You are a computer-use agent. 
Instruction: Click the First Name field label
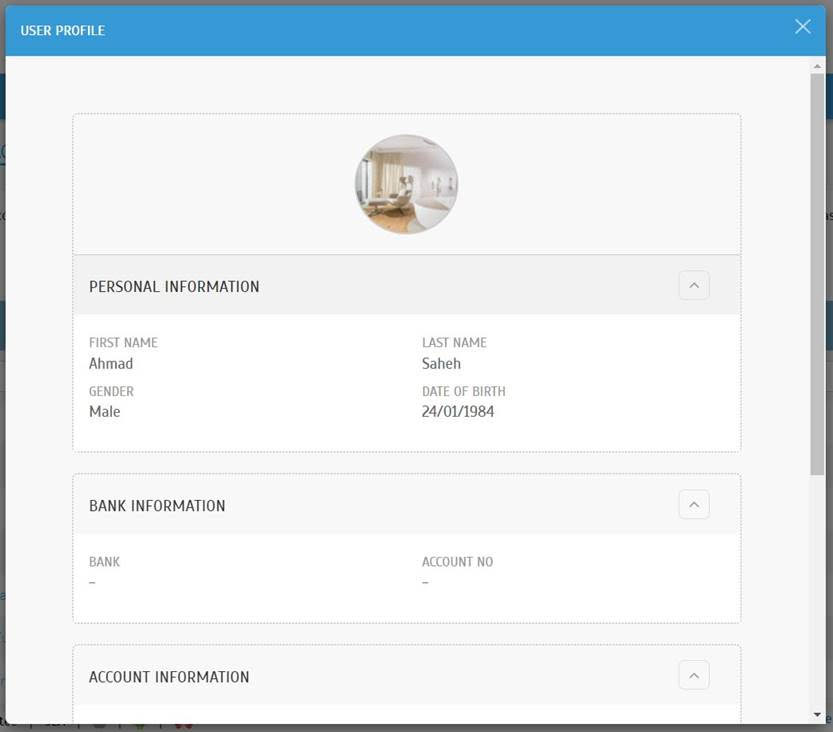click(123, 343)
